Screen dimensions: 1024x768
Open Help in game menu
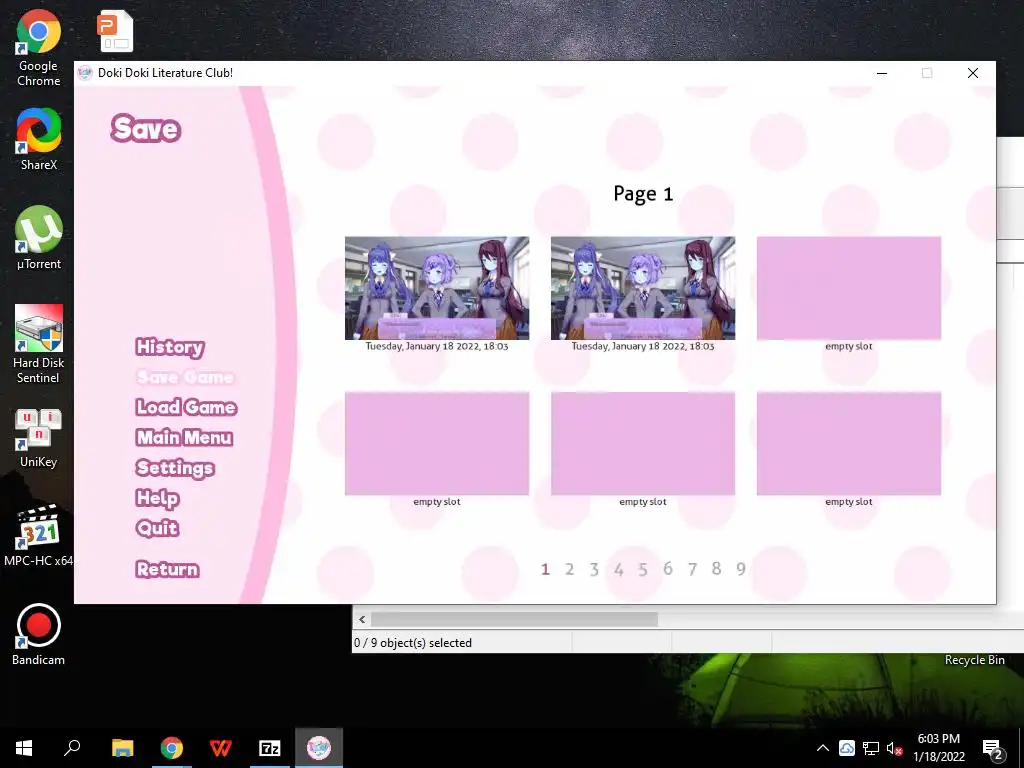point(157,498)
